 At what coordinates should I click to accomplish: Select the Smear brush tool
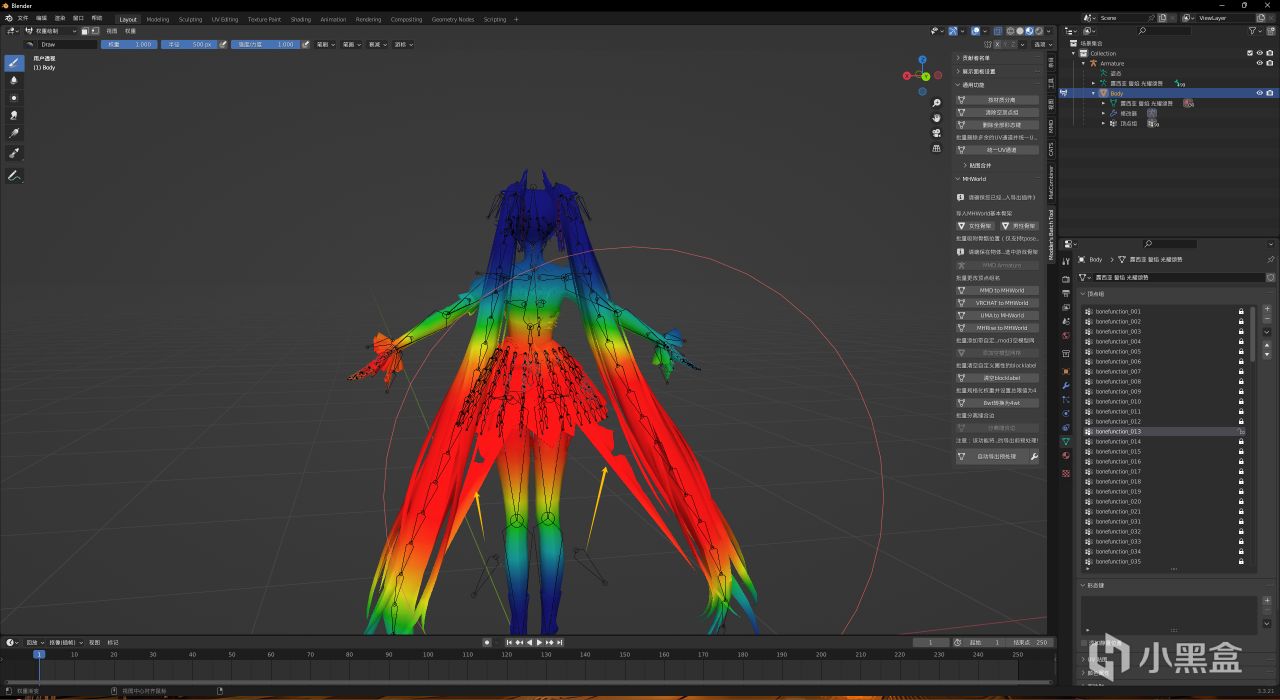coord(14,115)
